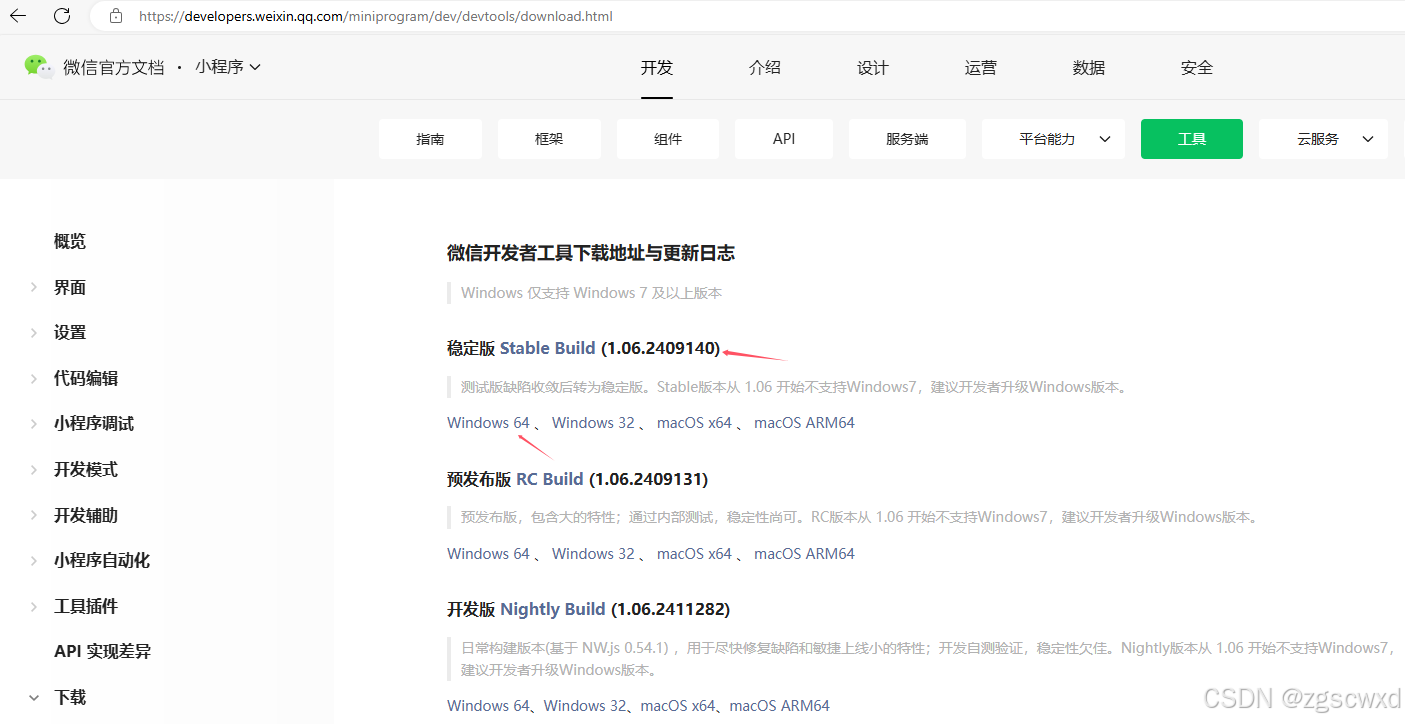Click the nightly version number (1.06.2411282)
Viewport: 1405px width, 724px height.
coord(670,609)
